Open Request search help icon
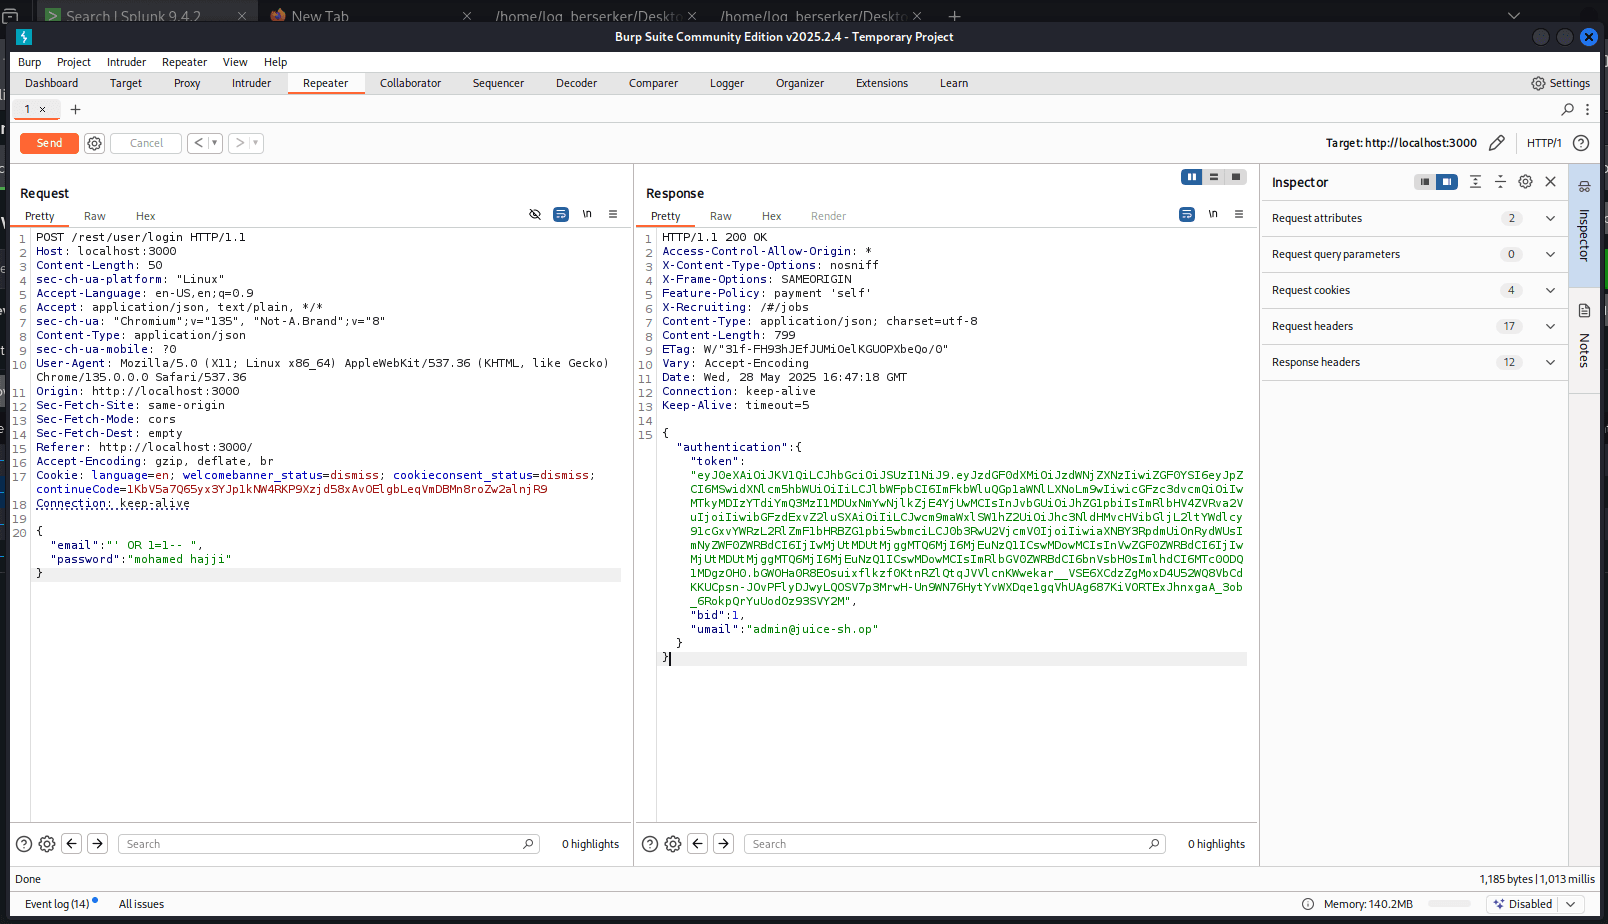The width and height of the screenshot is (1608, 924). tap(24, 844)
